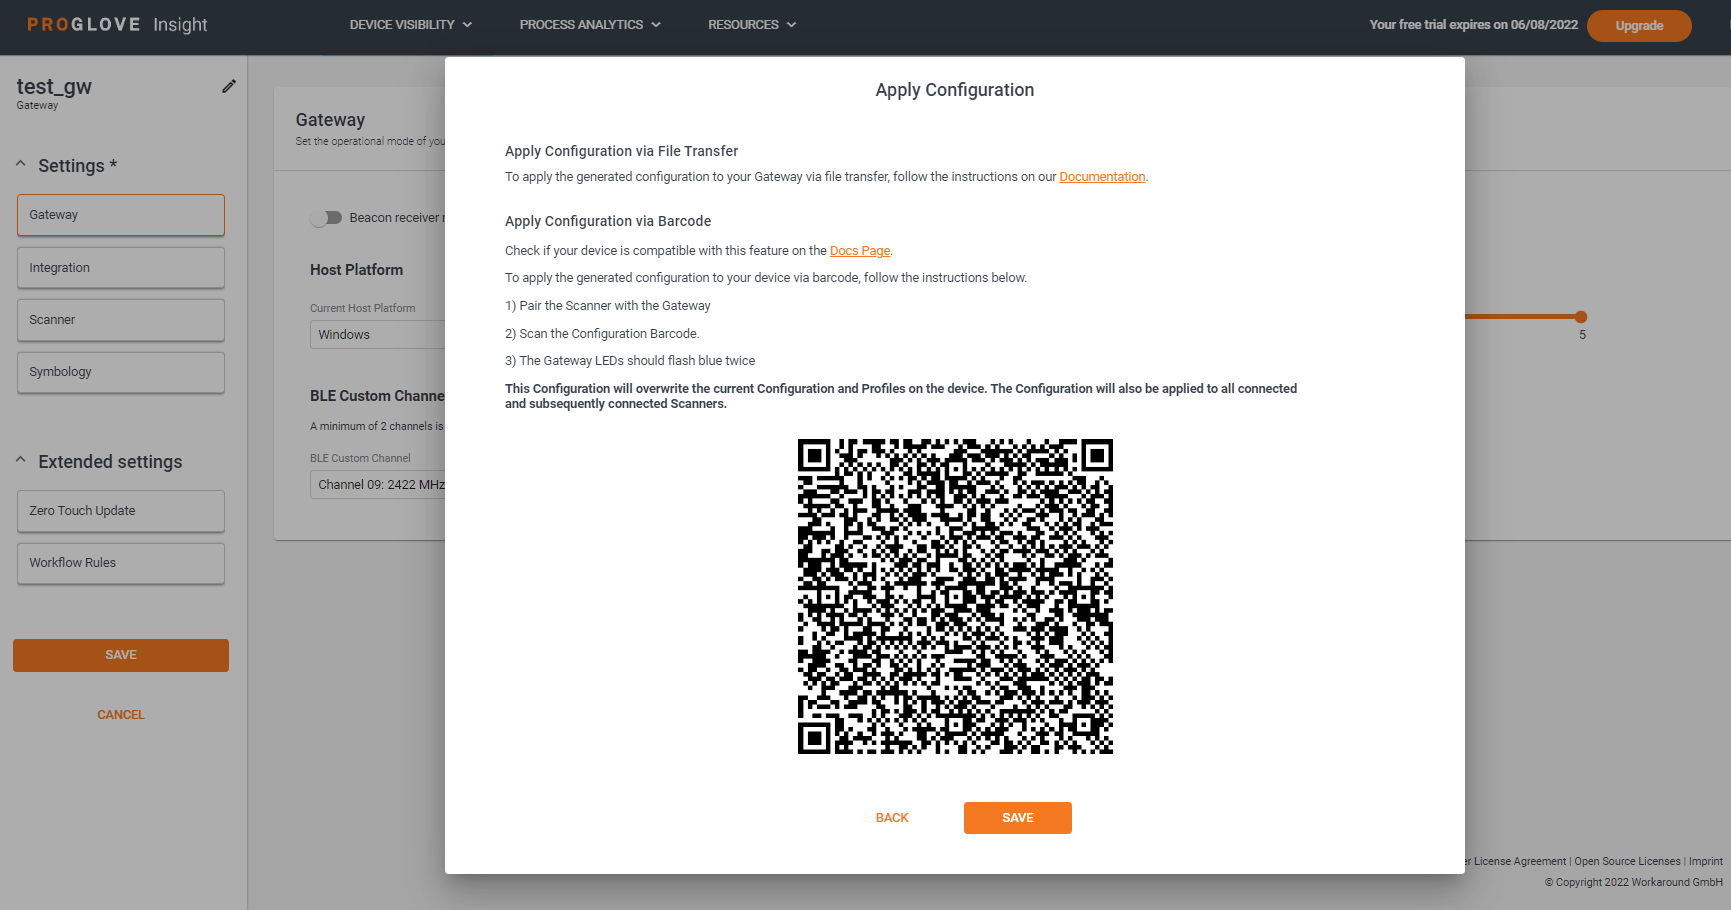Click CANCEL in the sidebar
The width and height of the screenshot is (1731, 910).
(121, 715)
